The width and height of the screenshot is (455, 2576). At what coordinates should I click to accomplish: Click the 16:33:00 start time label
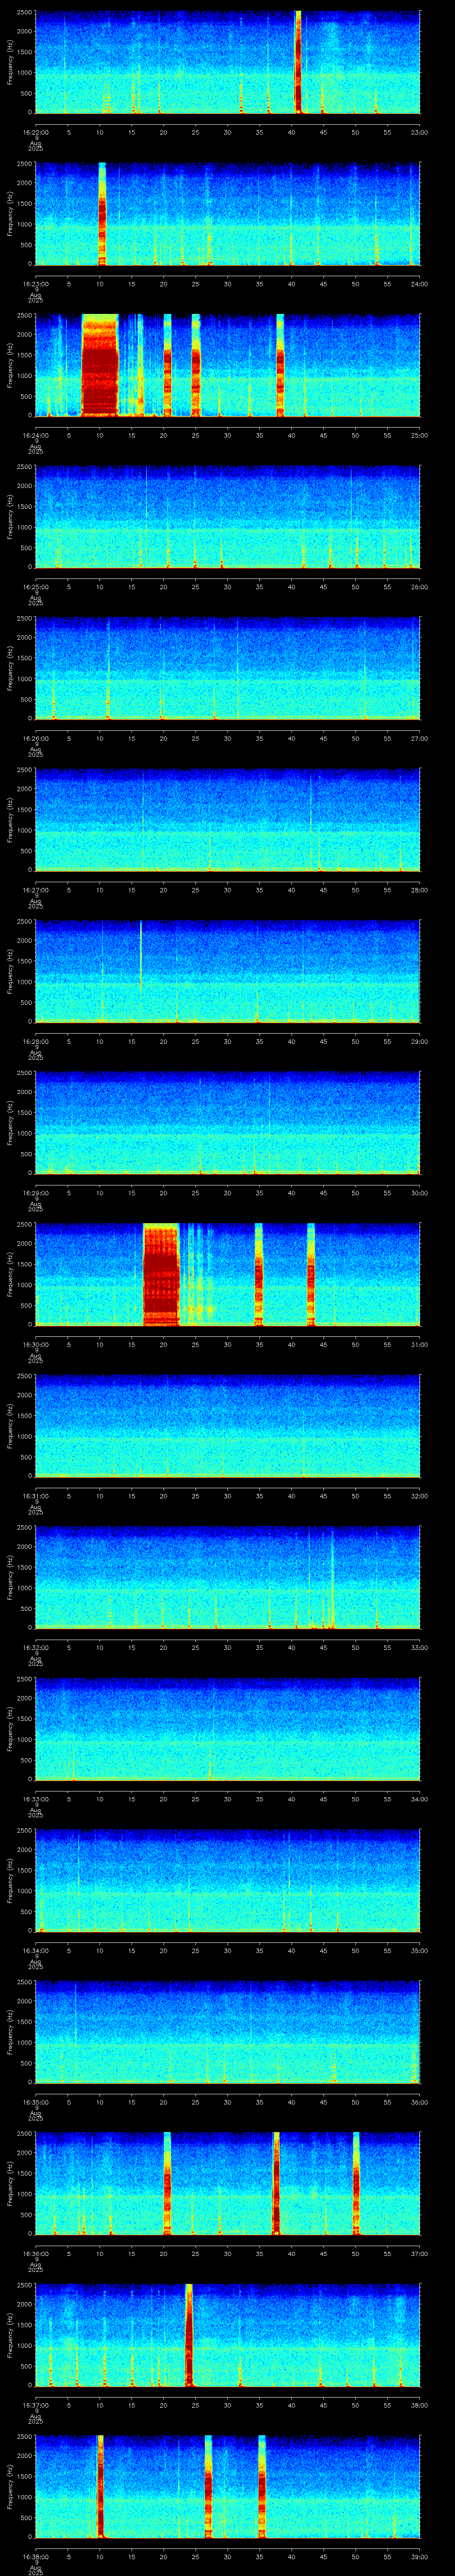(x=35, y=1799)
